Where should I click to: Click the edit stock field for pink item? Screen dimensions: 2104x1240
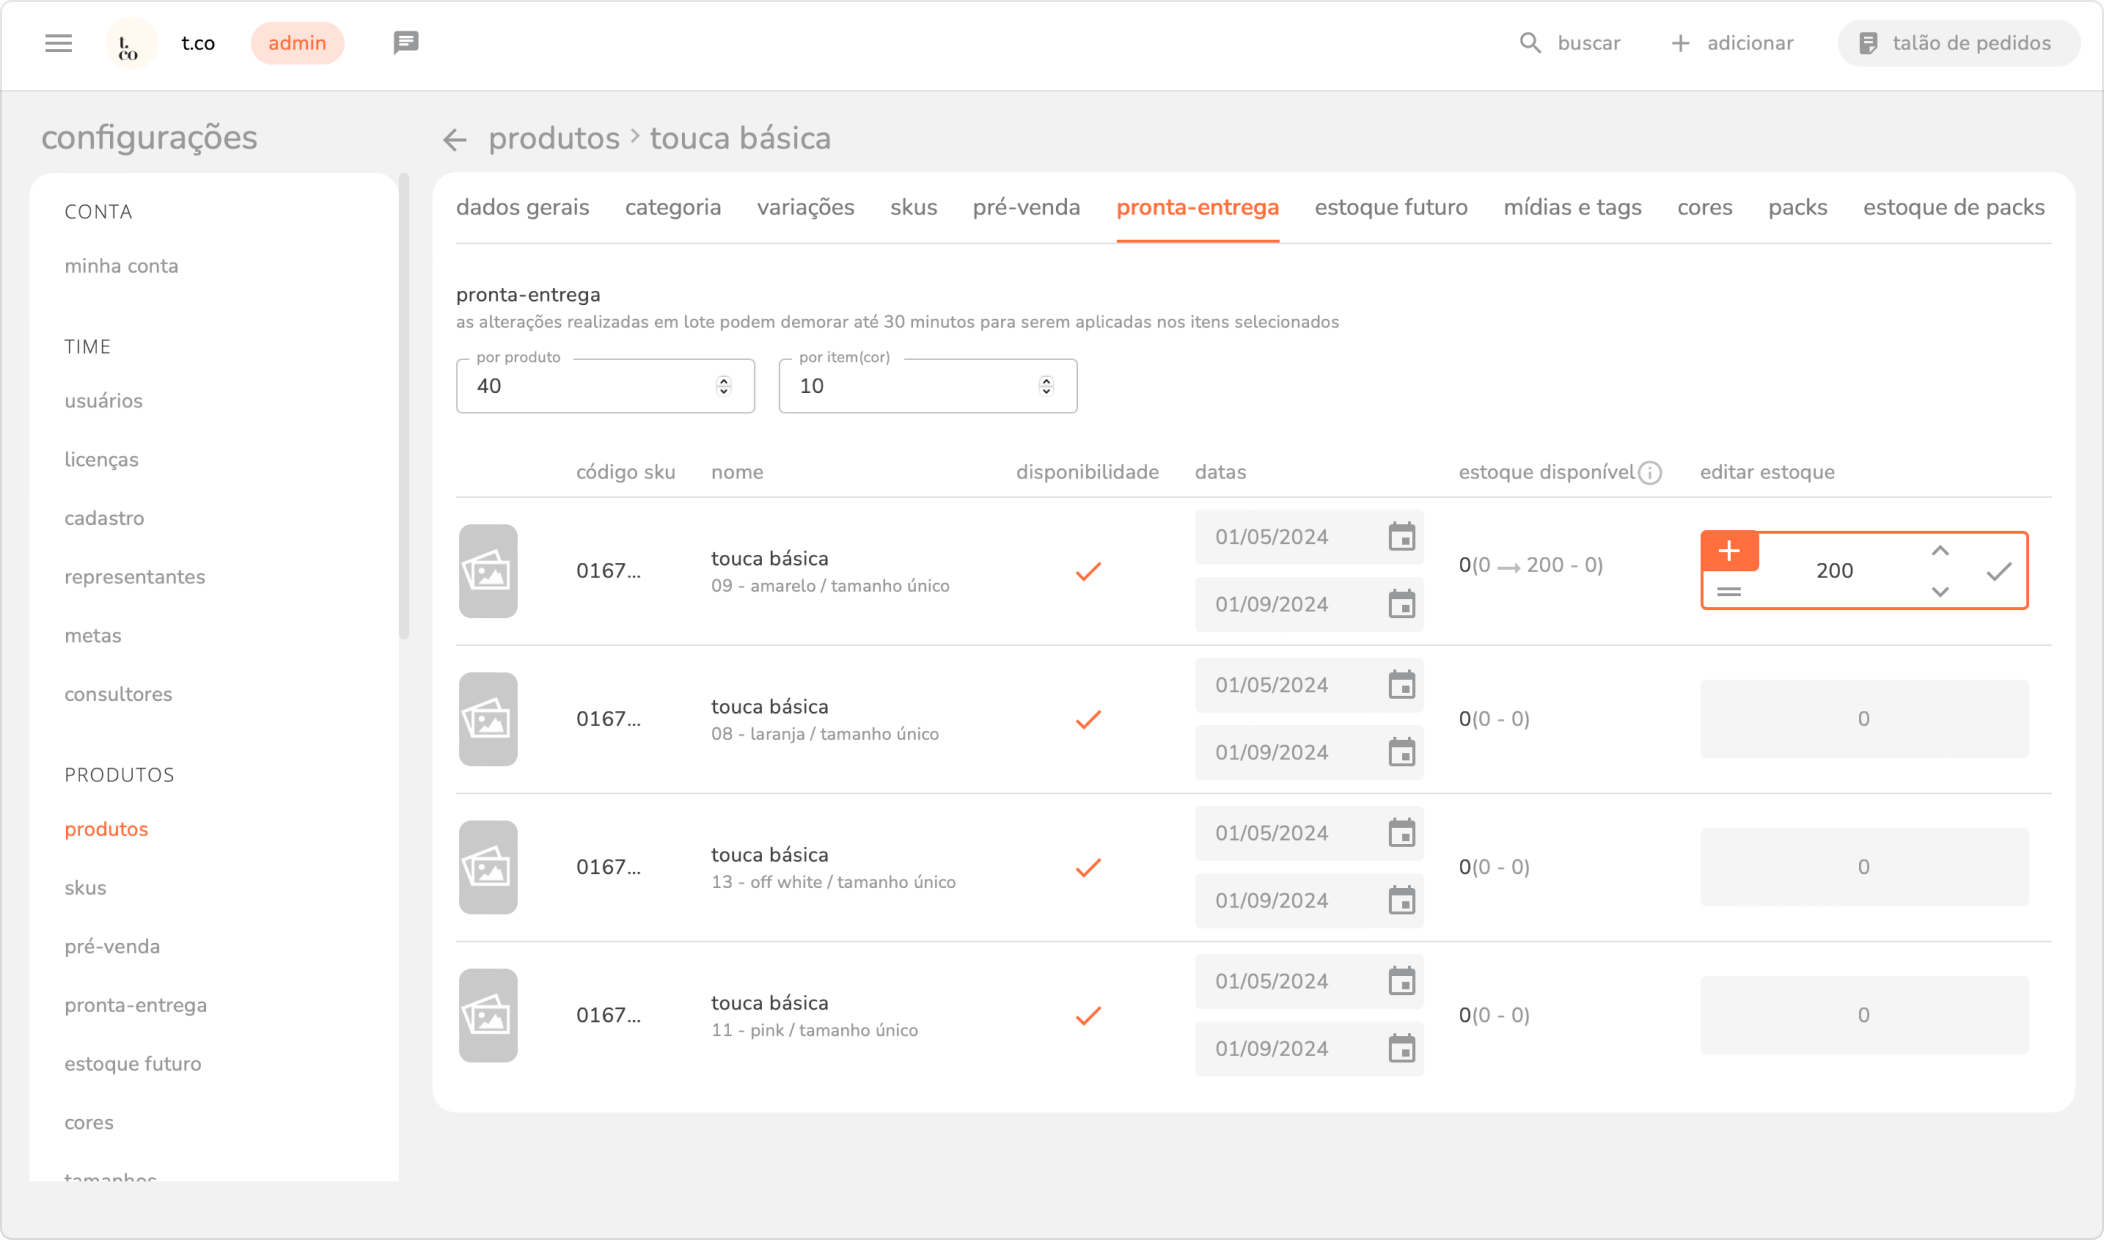click(x=1863, y=1015)
